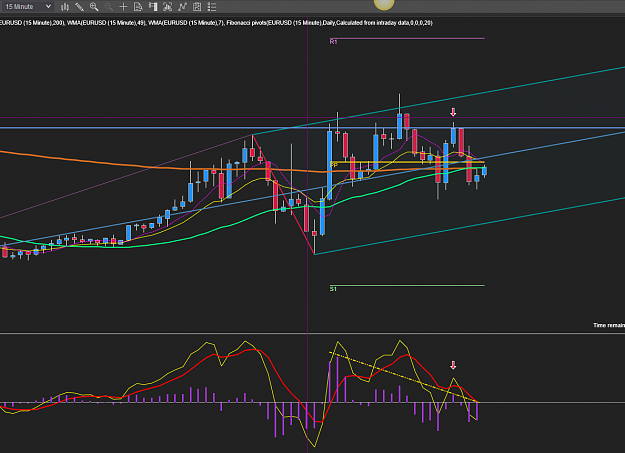Screen dimensions: 625x453
Task: Select the R1 pivot level label
Action: pyautogui.click(x=333, y=41)
